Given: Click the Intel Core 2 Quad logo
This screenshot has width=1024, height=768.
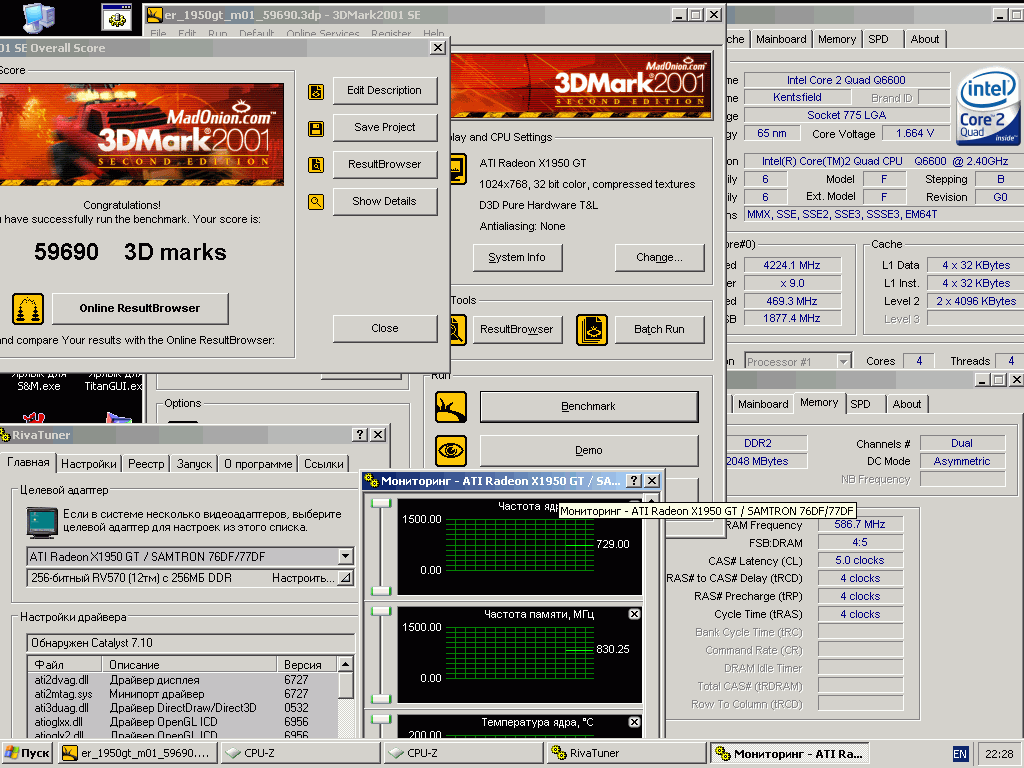Looking at the screenshot, I should click(x=987, y=108).
